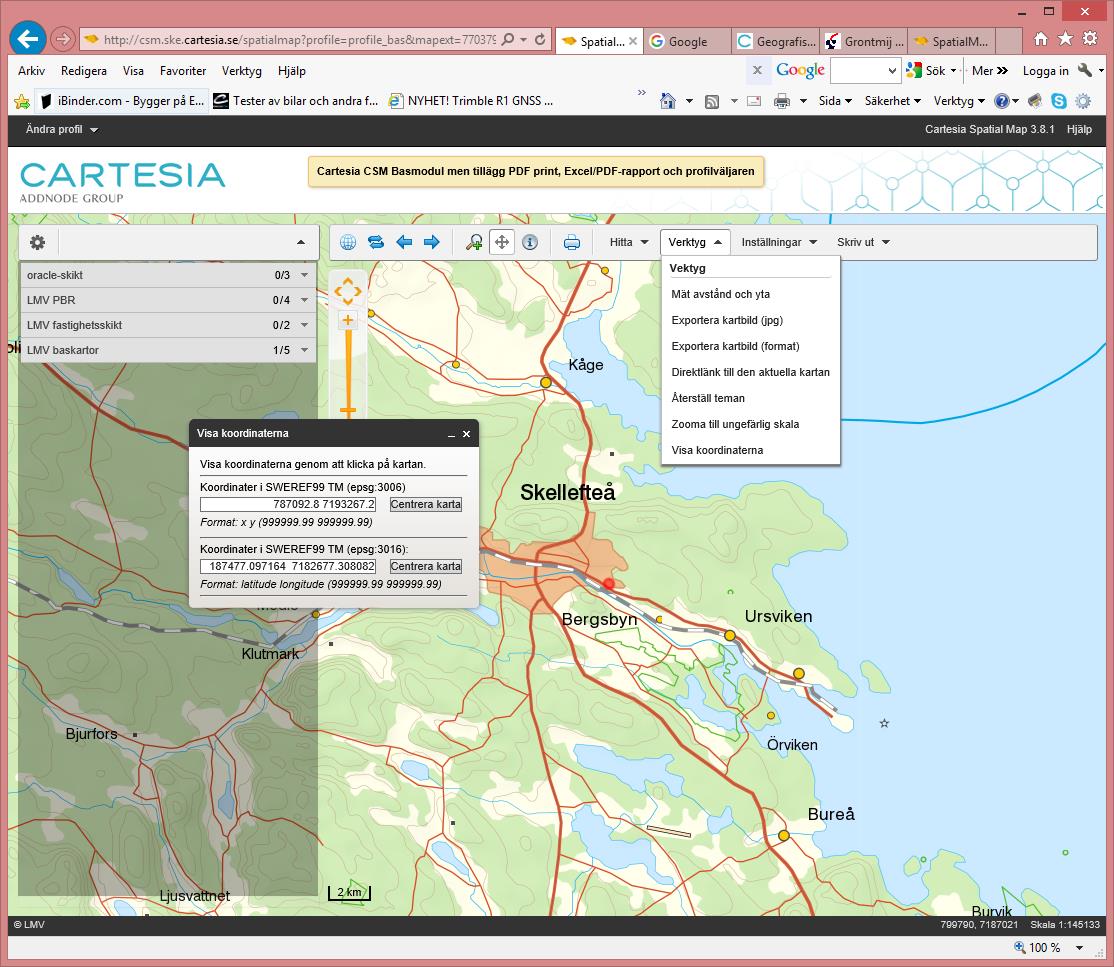This screenshot has width=1114, height=967.
Task: Expand the oracle-skikt layer group
Action: tap(305, 275)
